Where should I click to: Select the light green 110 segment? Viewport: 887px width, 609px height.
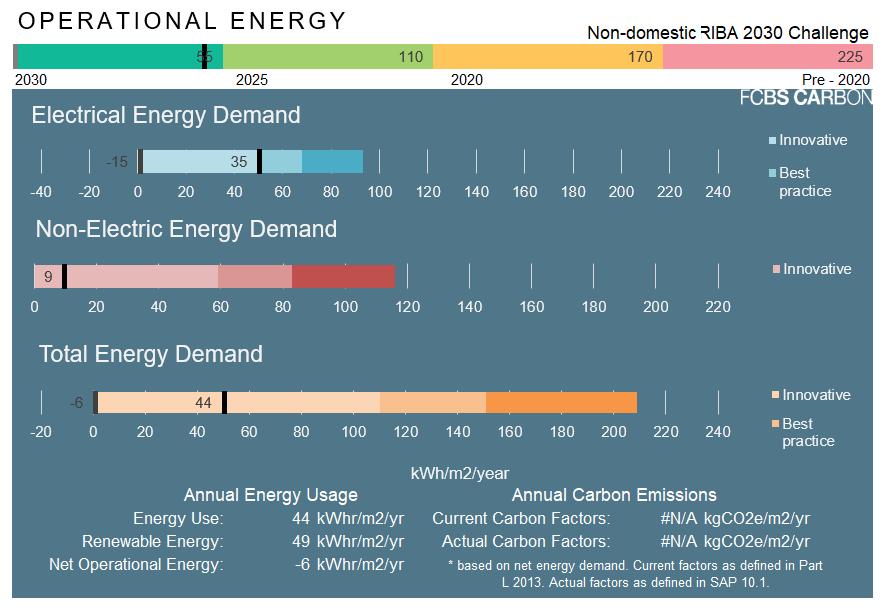coord(328,57)
